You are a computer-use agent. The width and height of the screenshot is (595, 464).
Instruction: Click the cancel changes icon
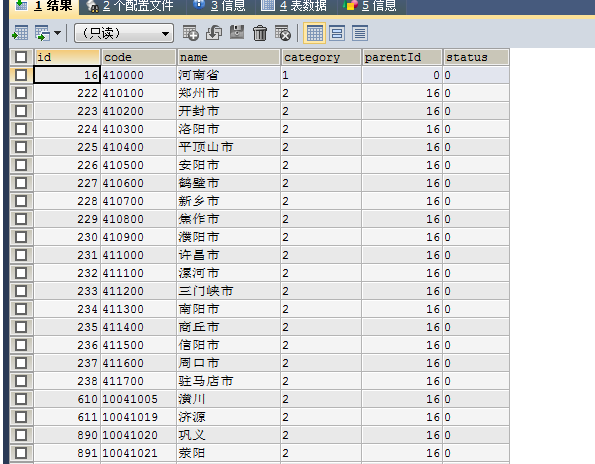(283, 33)
